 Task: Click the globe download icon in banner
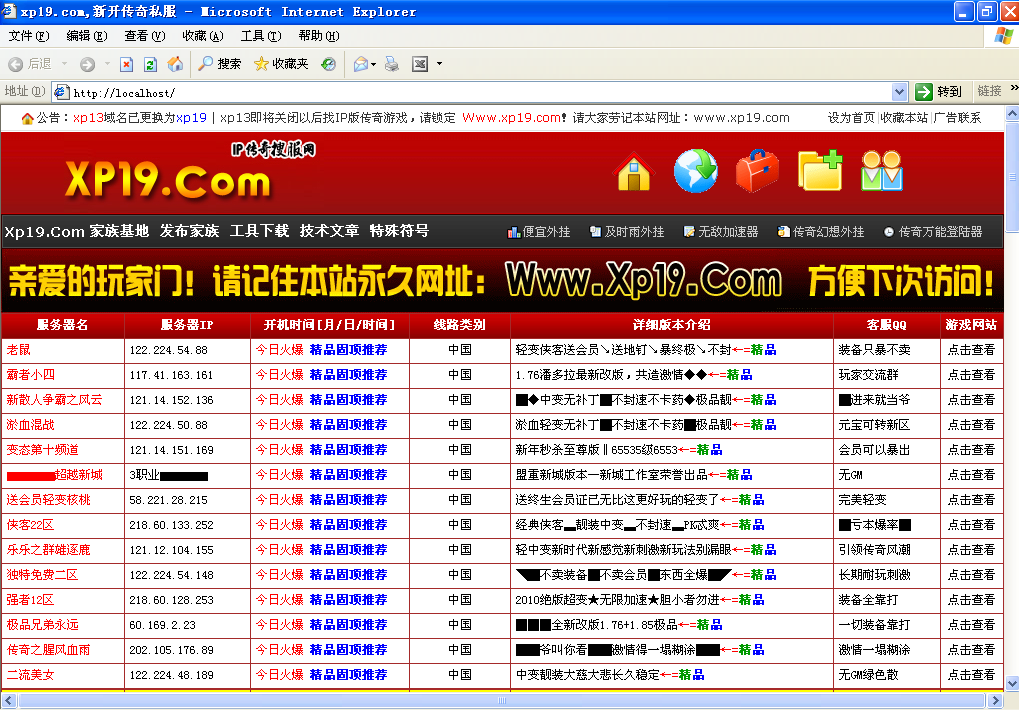[695, 171]
